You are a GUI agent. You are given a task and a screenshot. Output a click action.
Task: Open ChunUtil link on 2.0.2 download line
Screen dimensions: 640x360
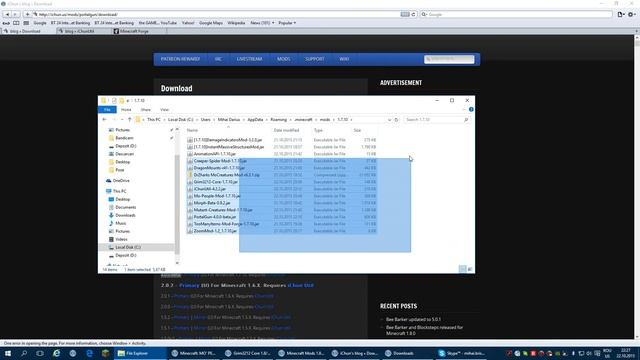coord(300,285)
